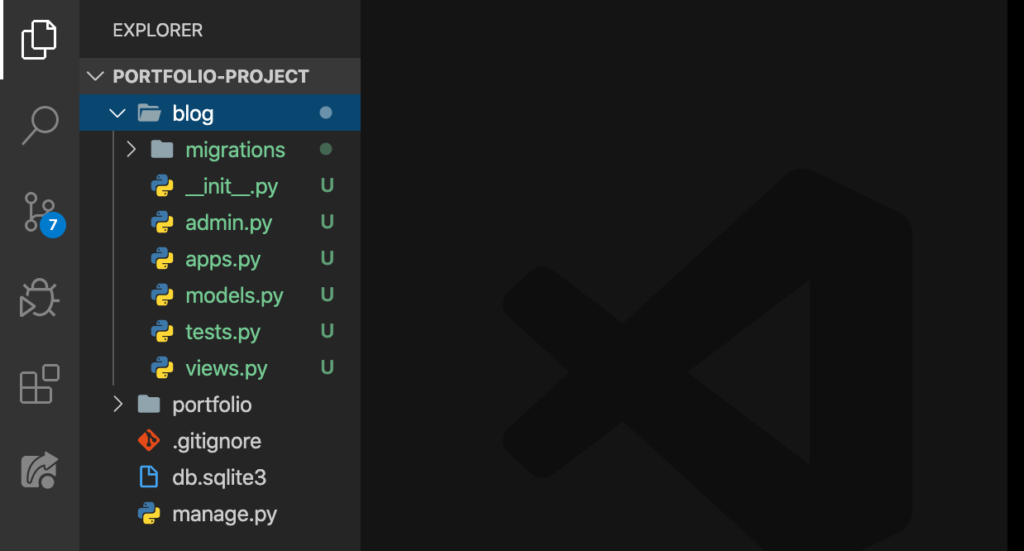1024x551 pixels.
Task: Open the Live Share icon
Action: 39,470
